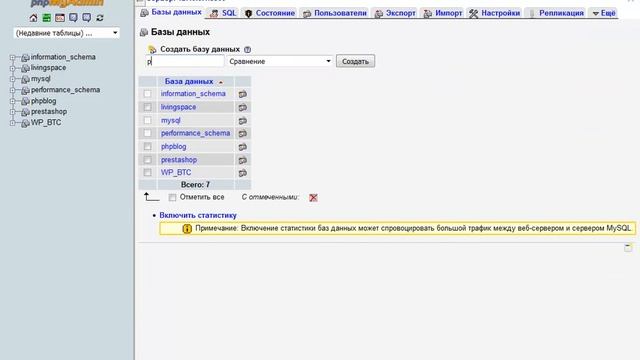Switch to the Импорт tab

[443, 13]
